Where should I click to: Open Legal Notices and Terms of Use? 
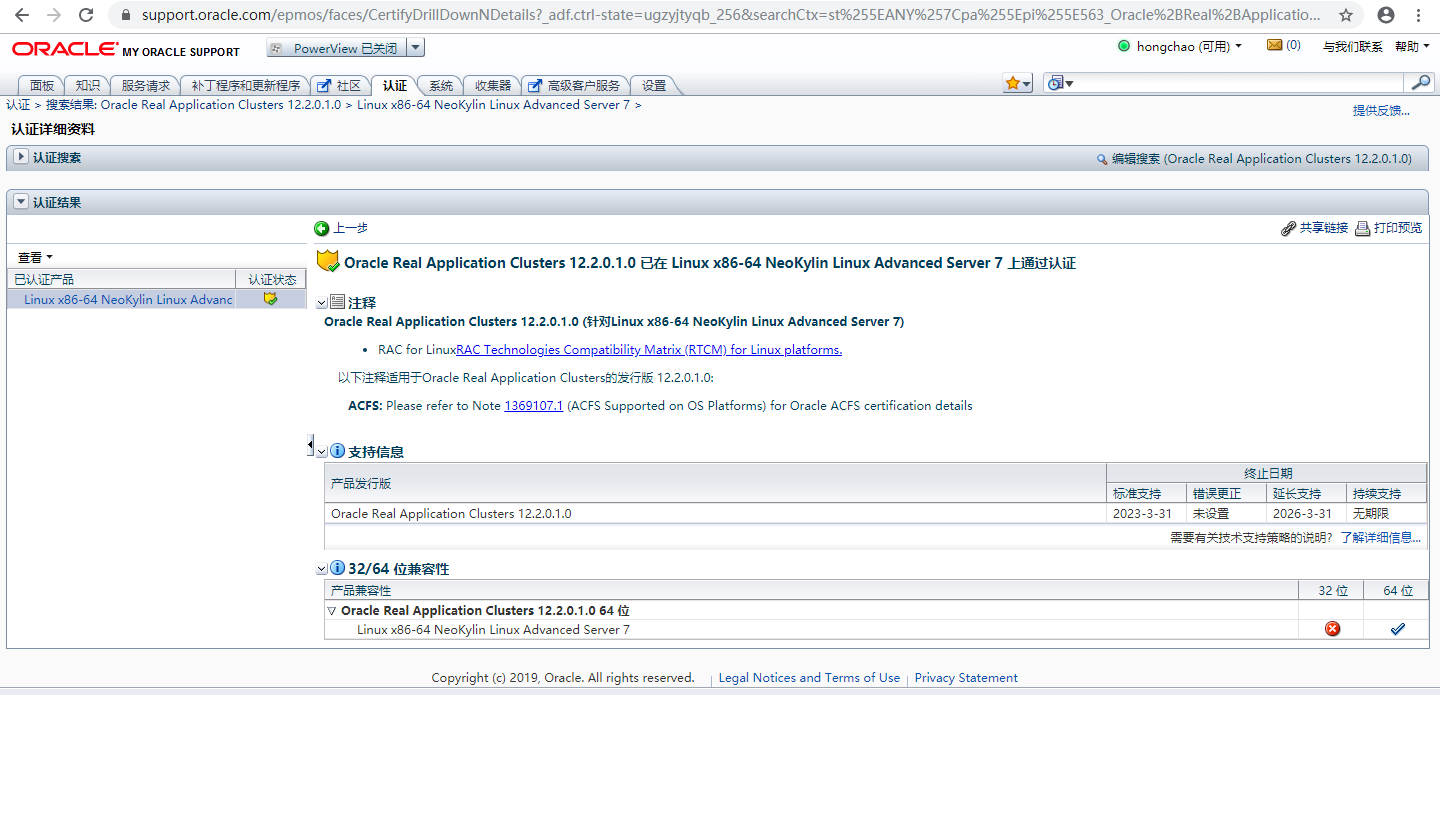coord(809,678)
